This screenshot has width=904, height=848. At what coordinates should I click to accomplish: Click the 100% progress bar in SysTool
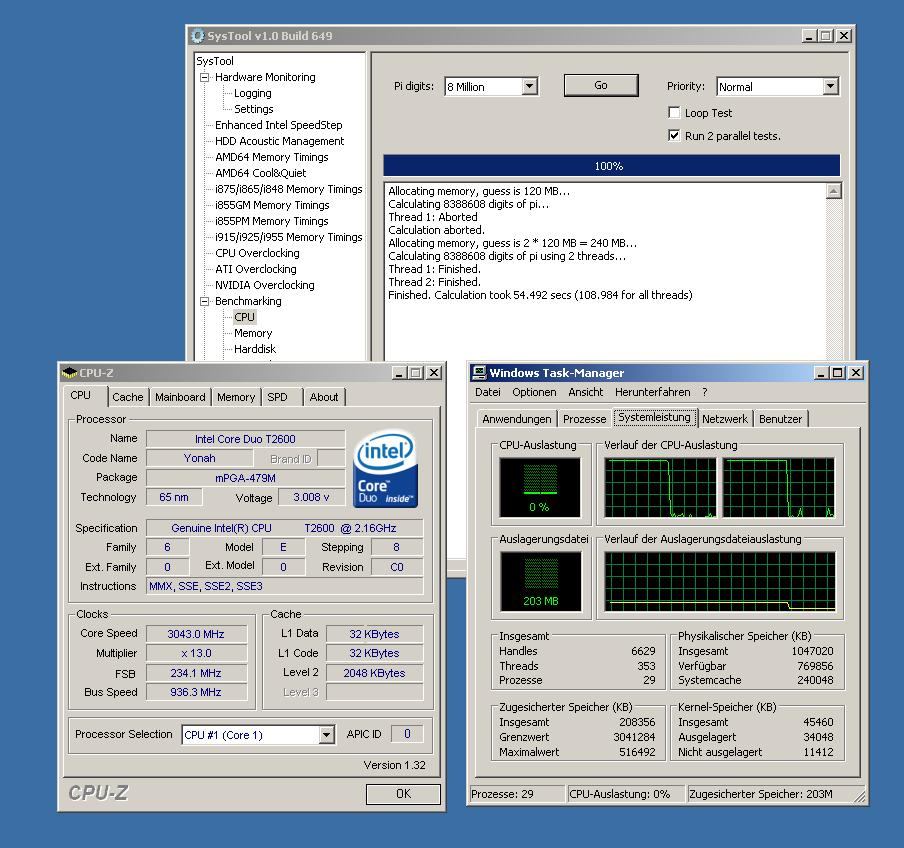(611, 165)
